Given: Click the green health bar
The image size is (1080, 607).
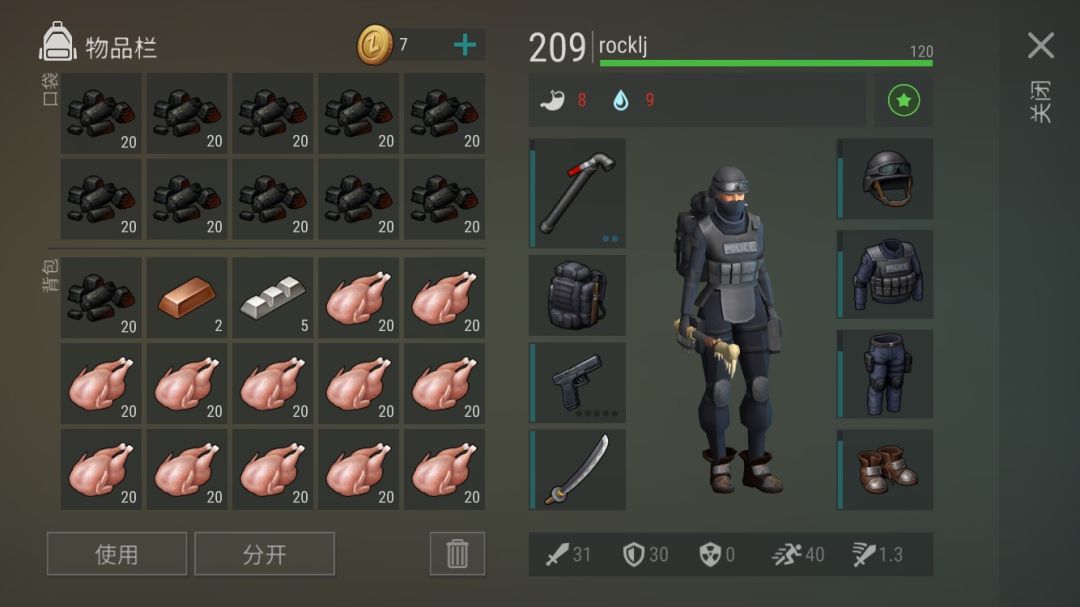Looking at the screenshot, I should point(766,63).
